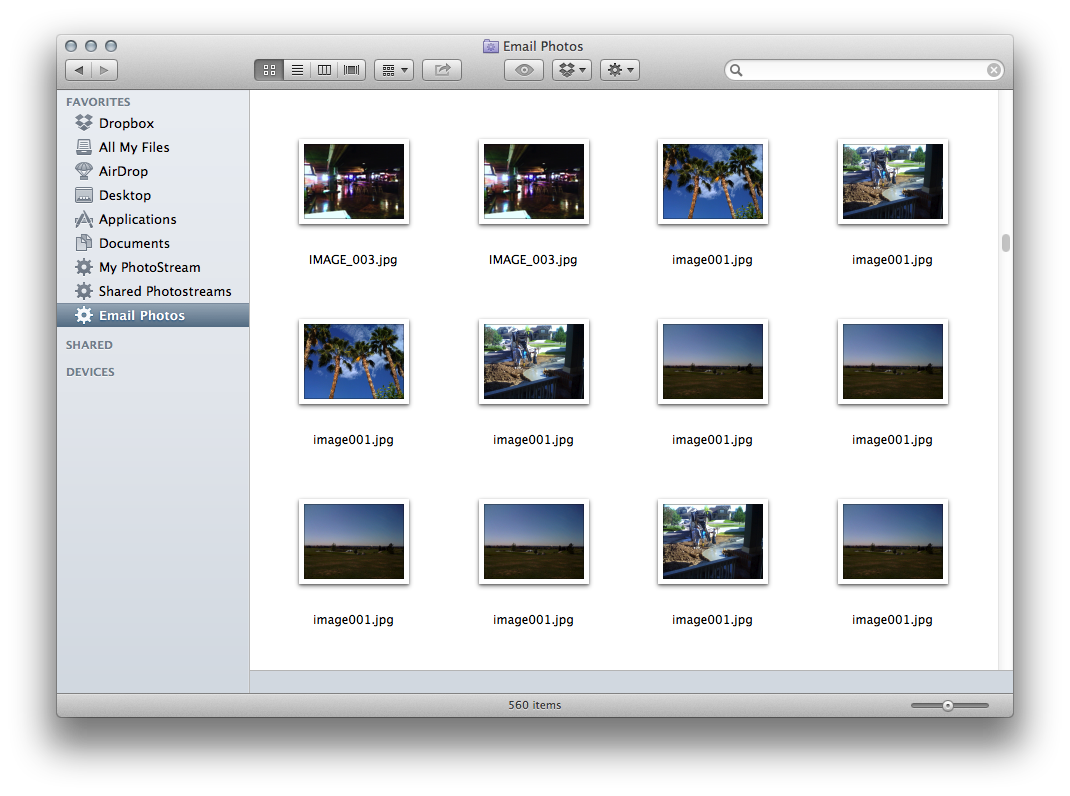1070x796 pixels.
Task: Click the Shared Photostreams gear icon
Action: (x=84, y=291)
